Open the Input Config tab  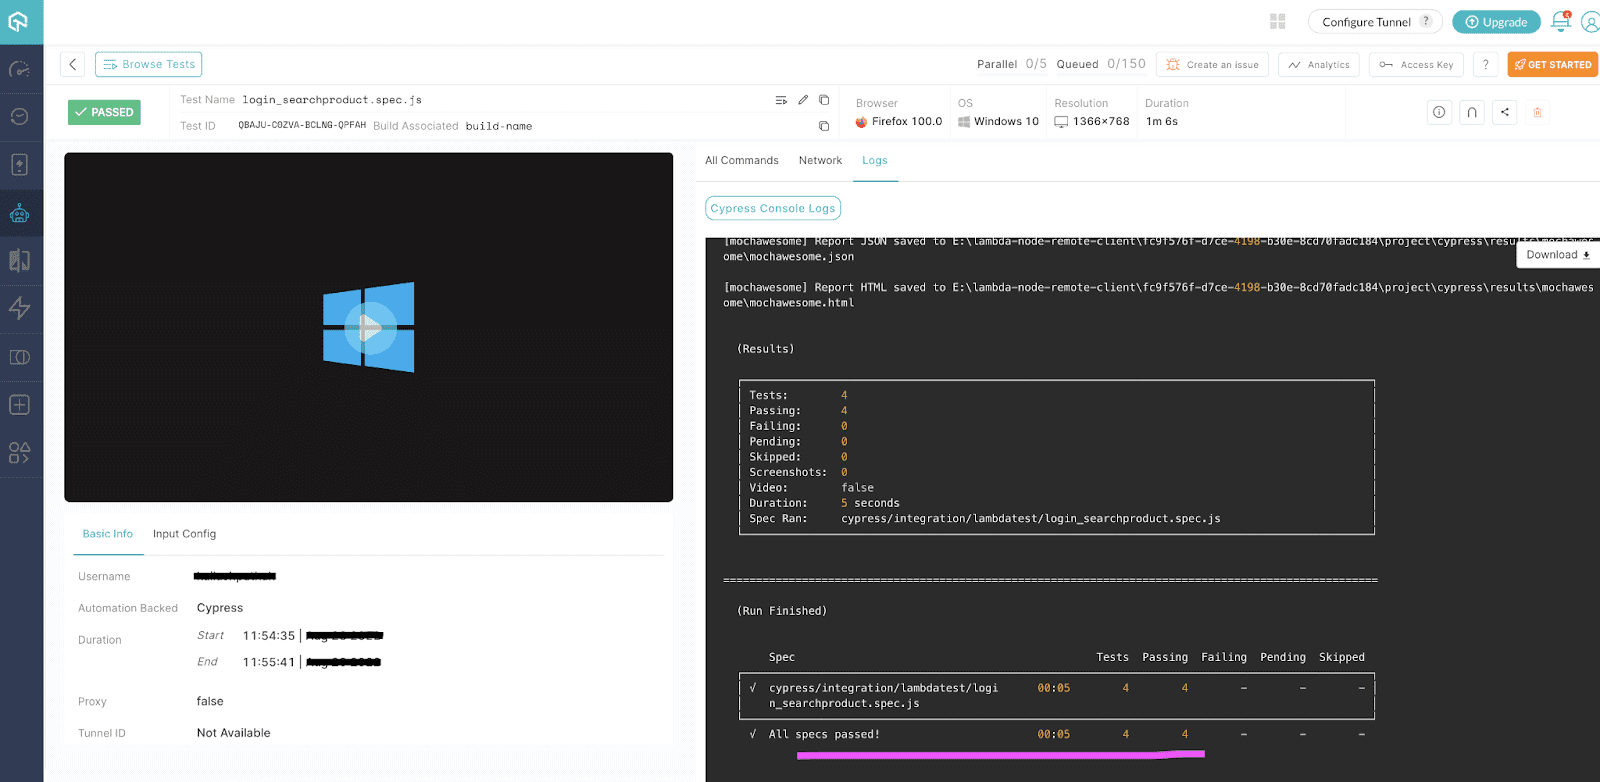click(184, 534)
